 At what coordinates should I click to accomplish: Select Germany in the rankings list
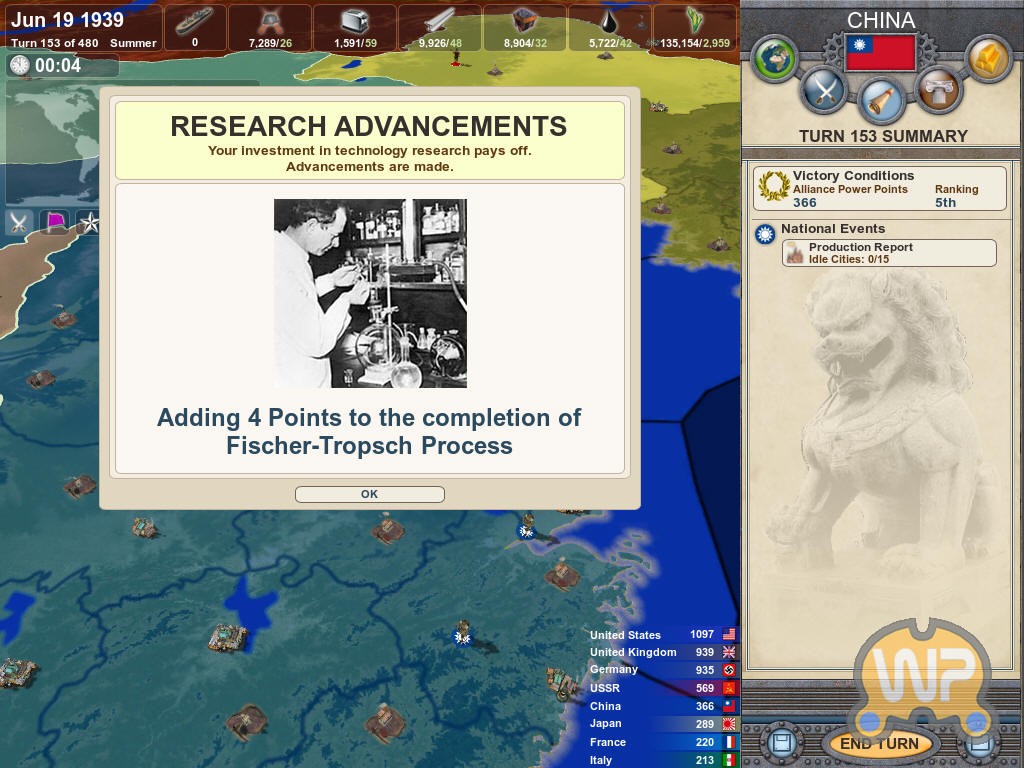click(x=613, y=670)
